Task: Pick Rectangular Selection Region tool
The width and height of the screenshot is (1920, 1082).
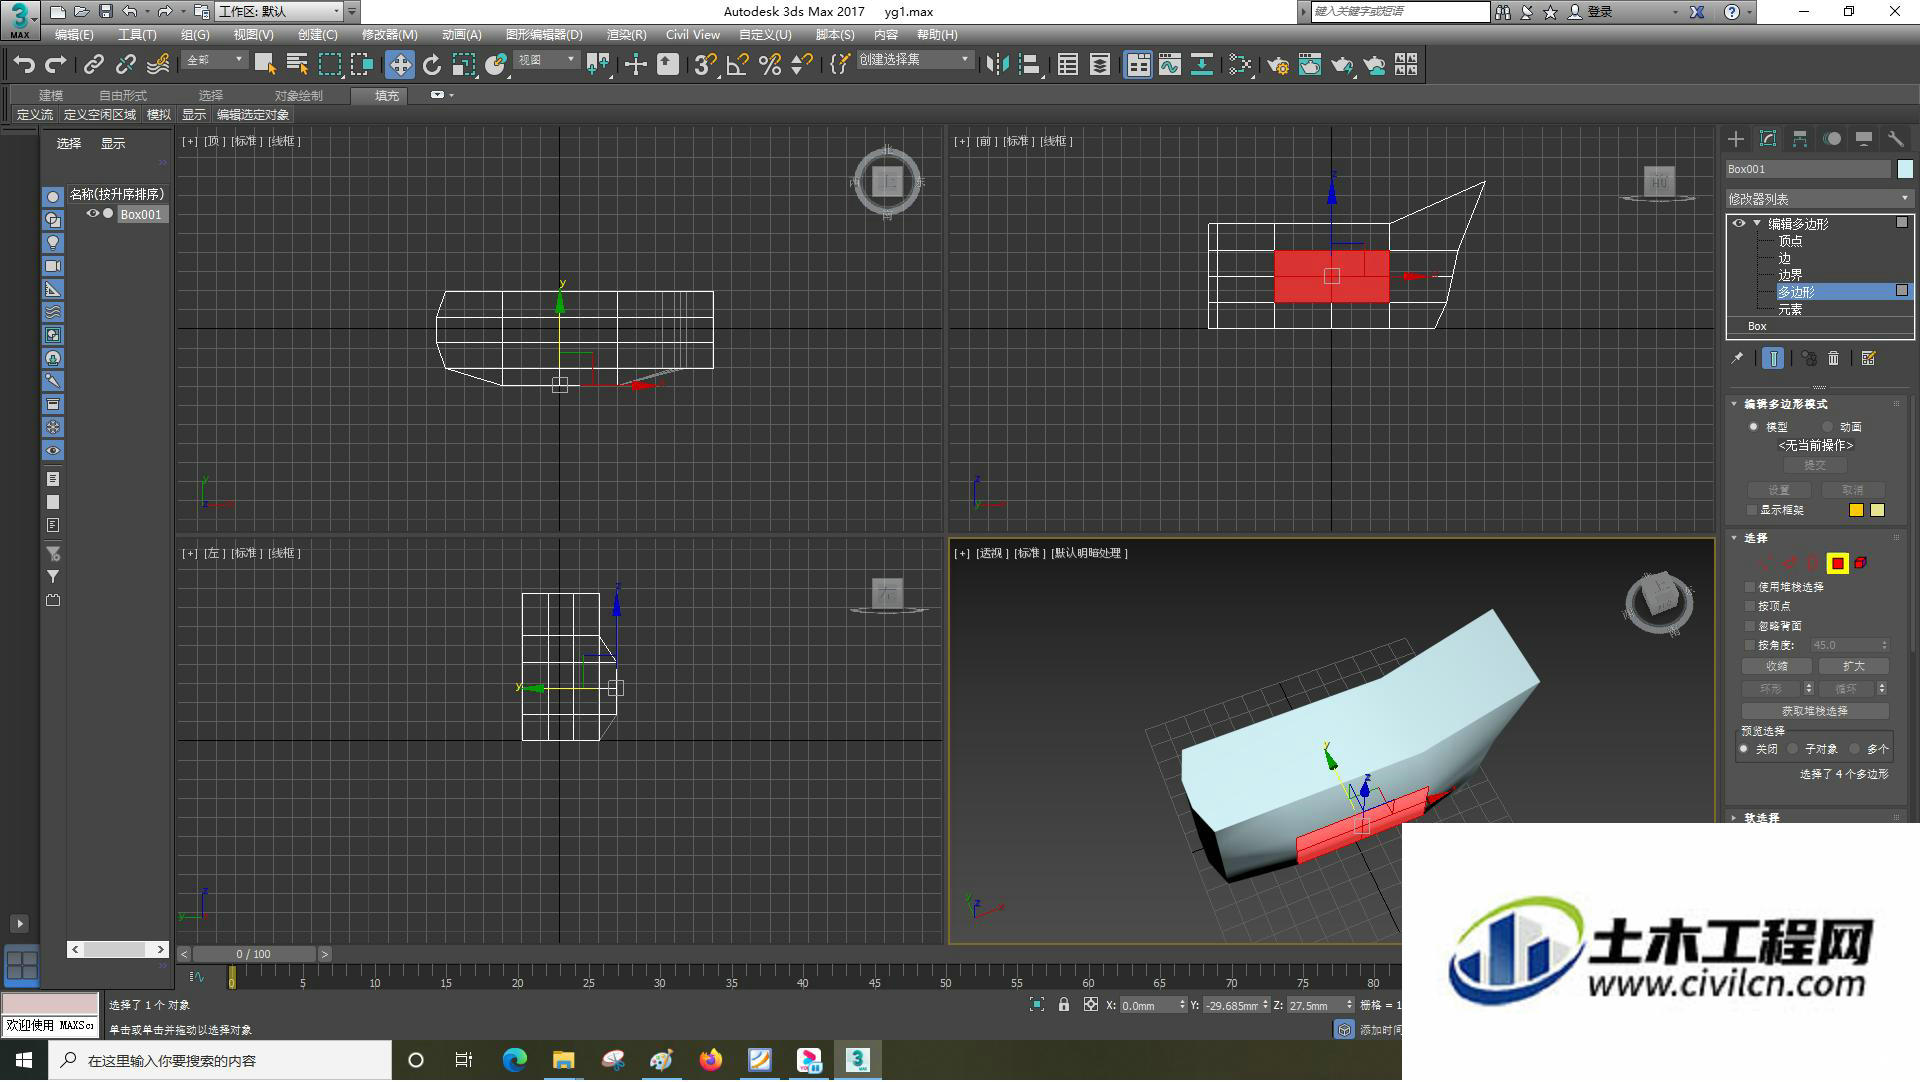Action: [329, 65]
